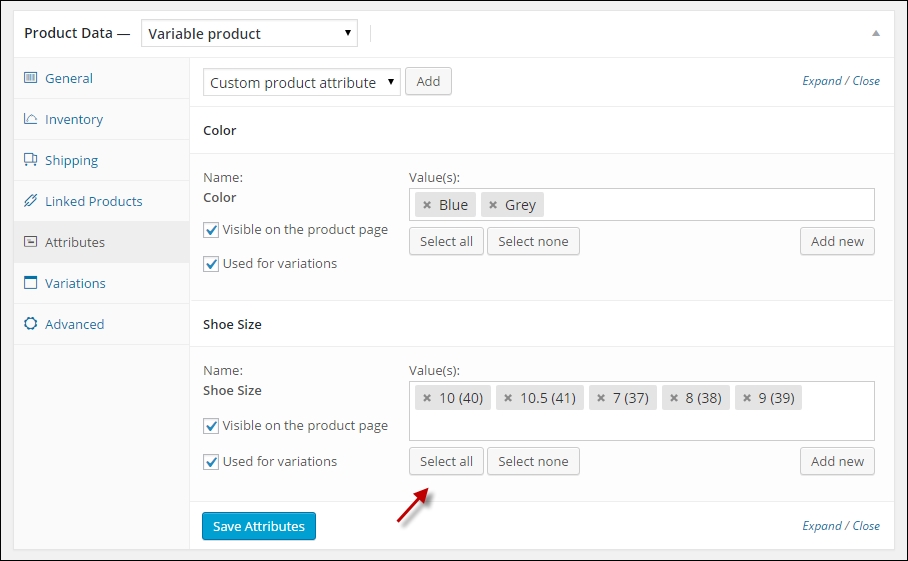The width and height of the screenshot is (908, 561).
Task: Remove the 9 (39) shoe size
Action: coord(747,398)
